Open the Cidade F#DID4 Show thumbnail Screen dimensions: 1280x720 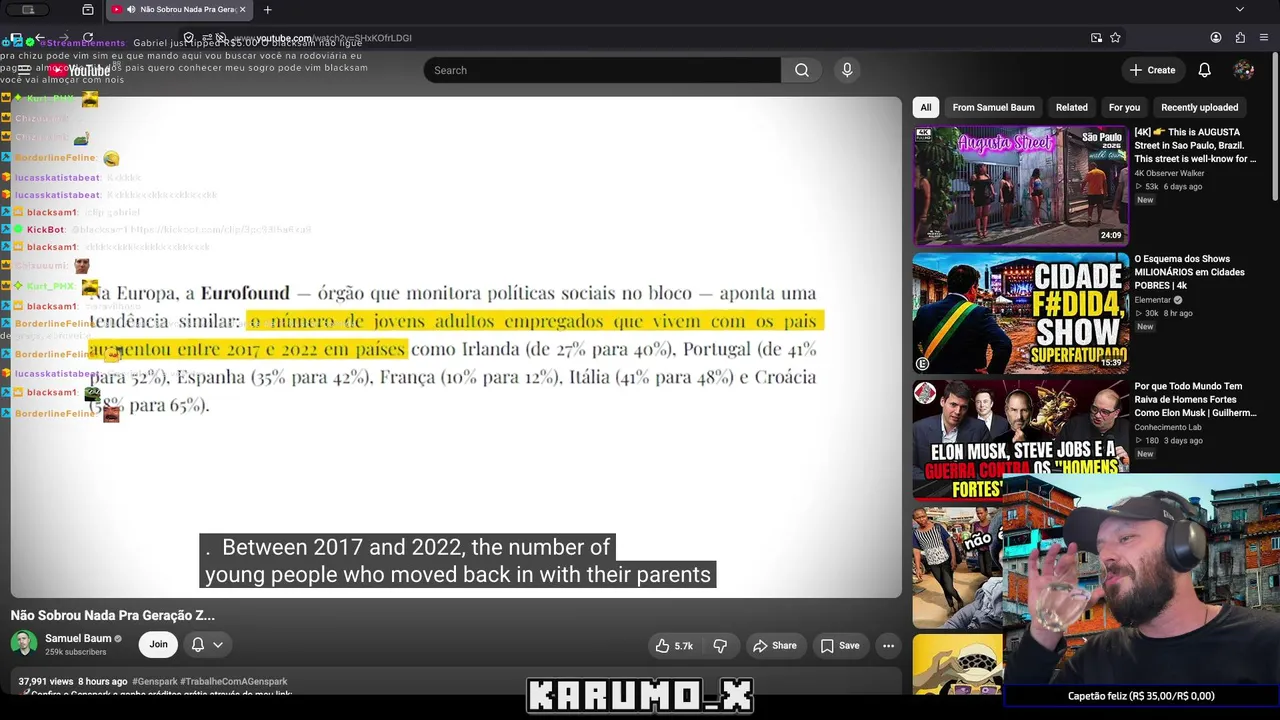point(1021,313)
